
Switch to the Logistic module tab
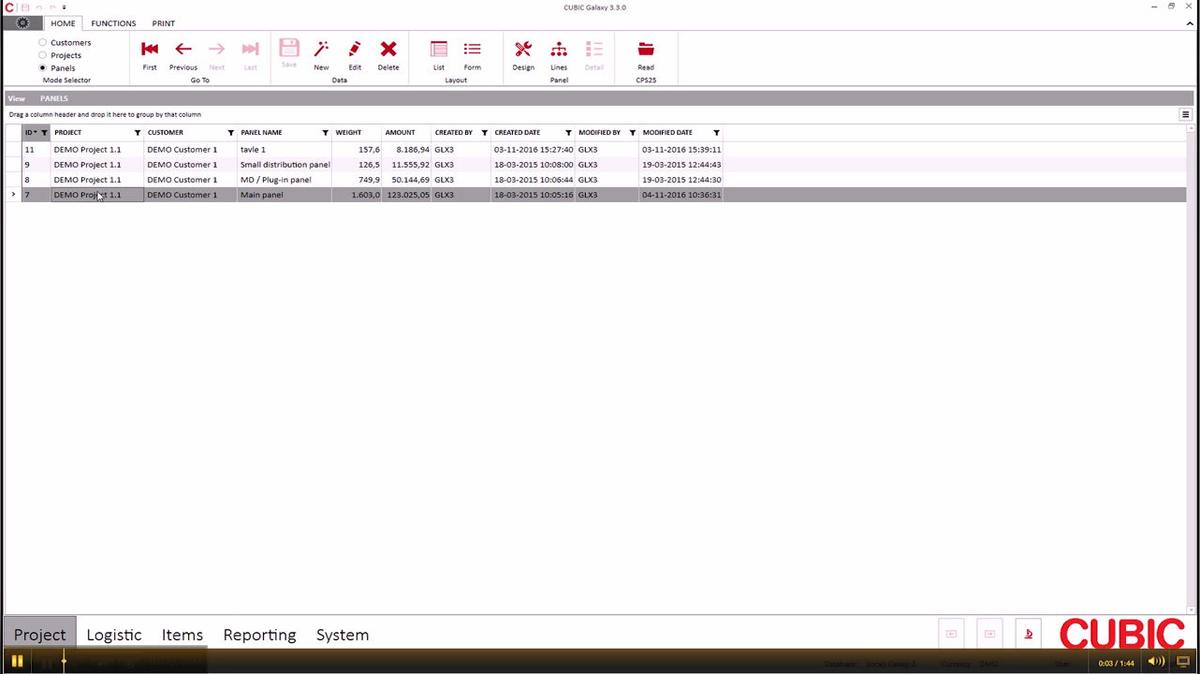(x=114, y=635)
